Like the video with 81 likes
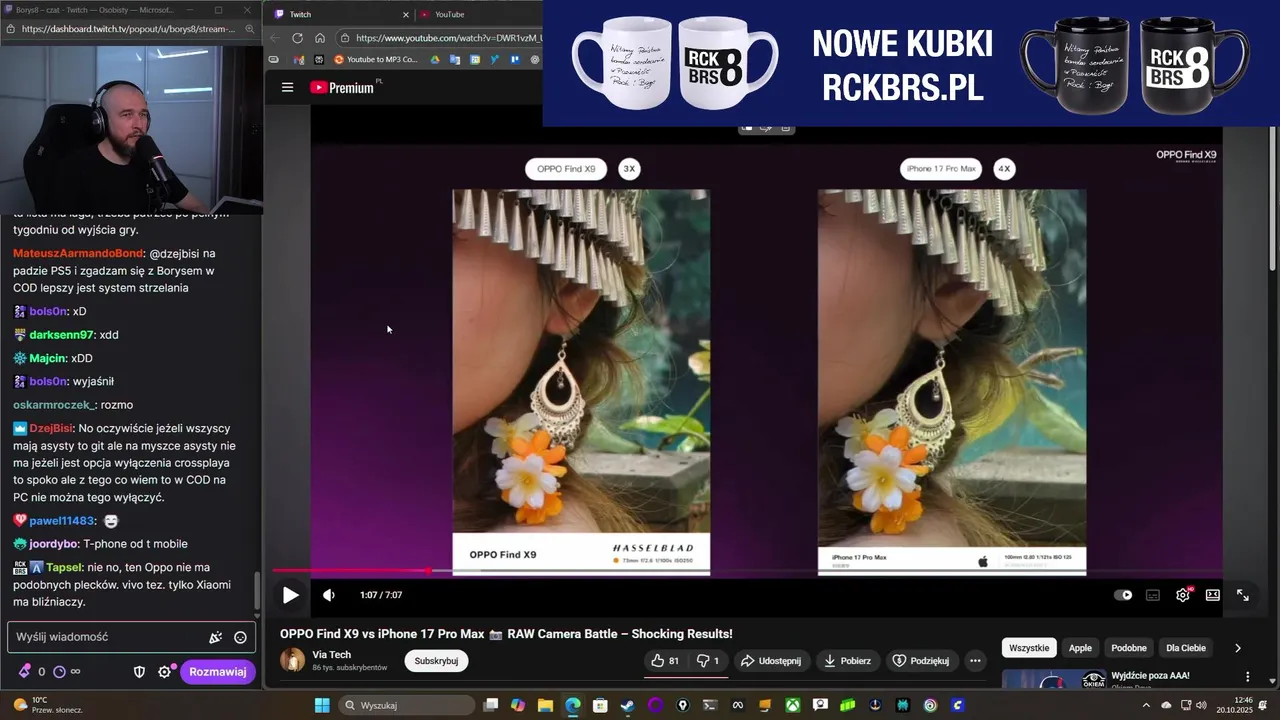Image resolution: width=1280 pixels, height=720 pixels. coord(665,661)
